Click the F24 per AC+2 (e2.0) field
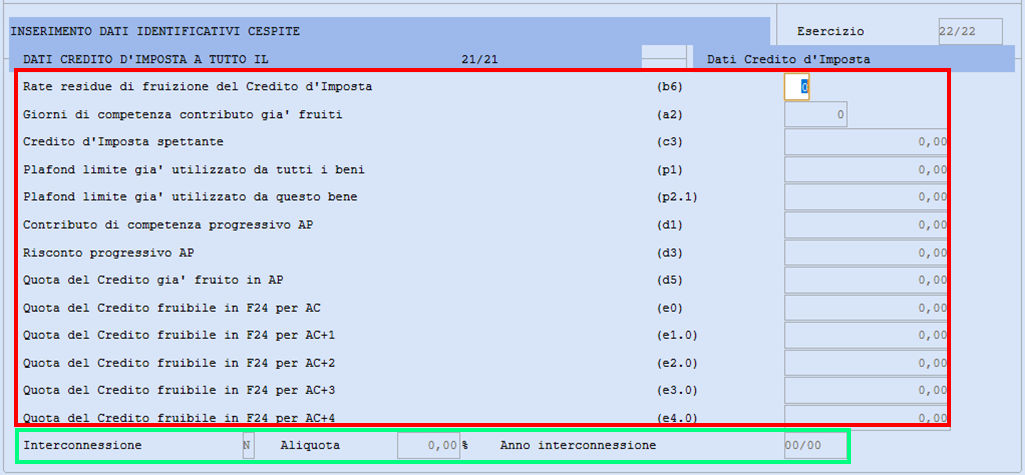The image size is (1025, 475). click(866, 363)
